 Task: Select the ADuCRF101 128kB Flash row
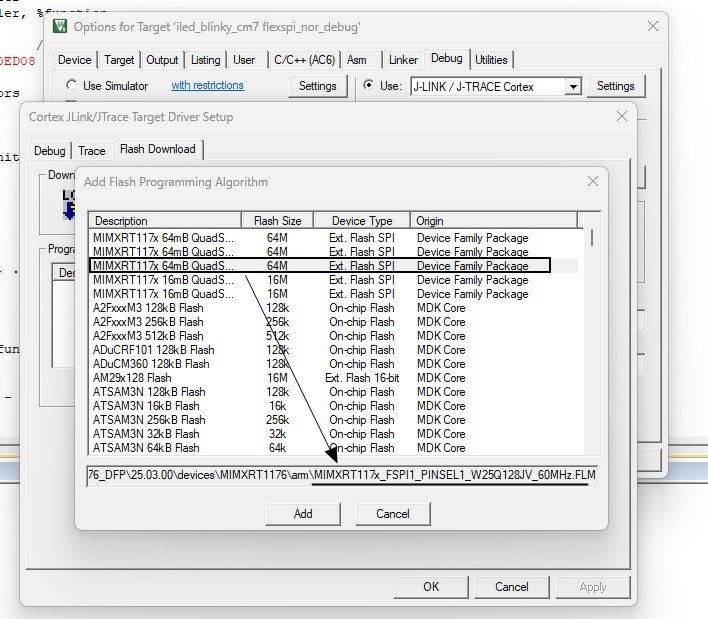pyautogui.click(x=333, y=350)
